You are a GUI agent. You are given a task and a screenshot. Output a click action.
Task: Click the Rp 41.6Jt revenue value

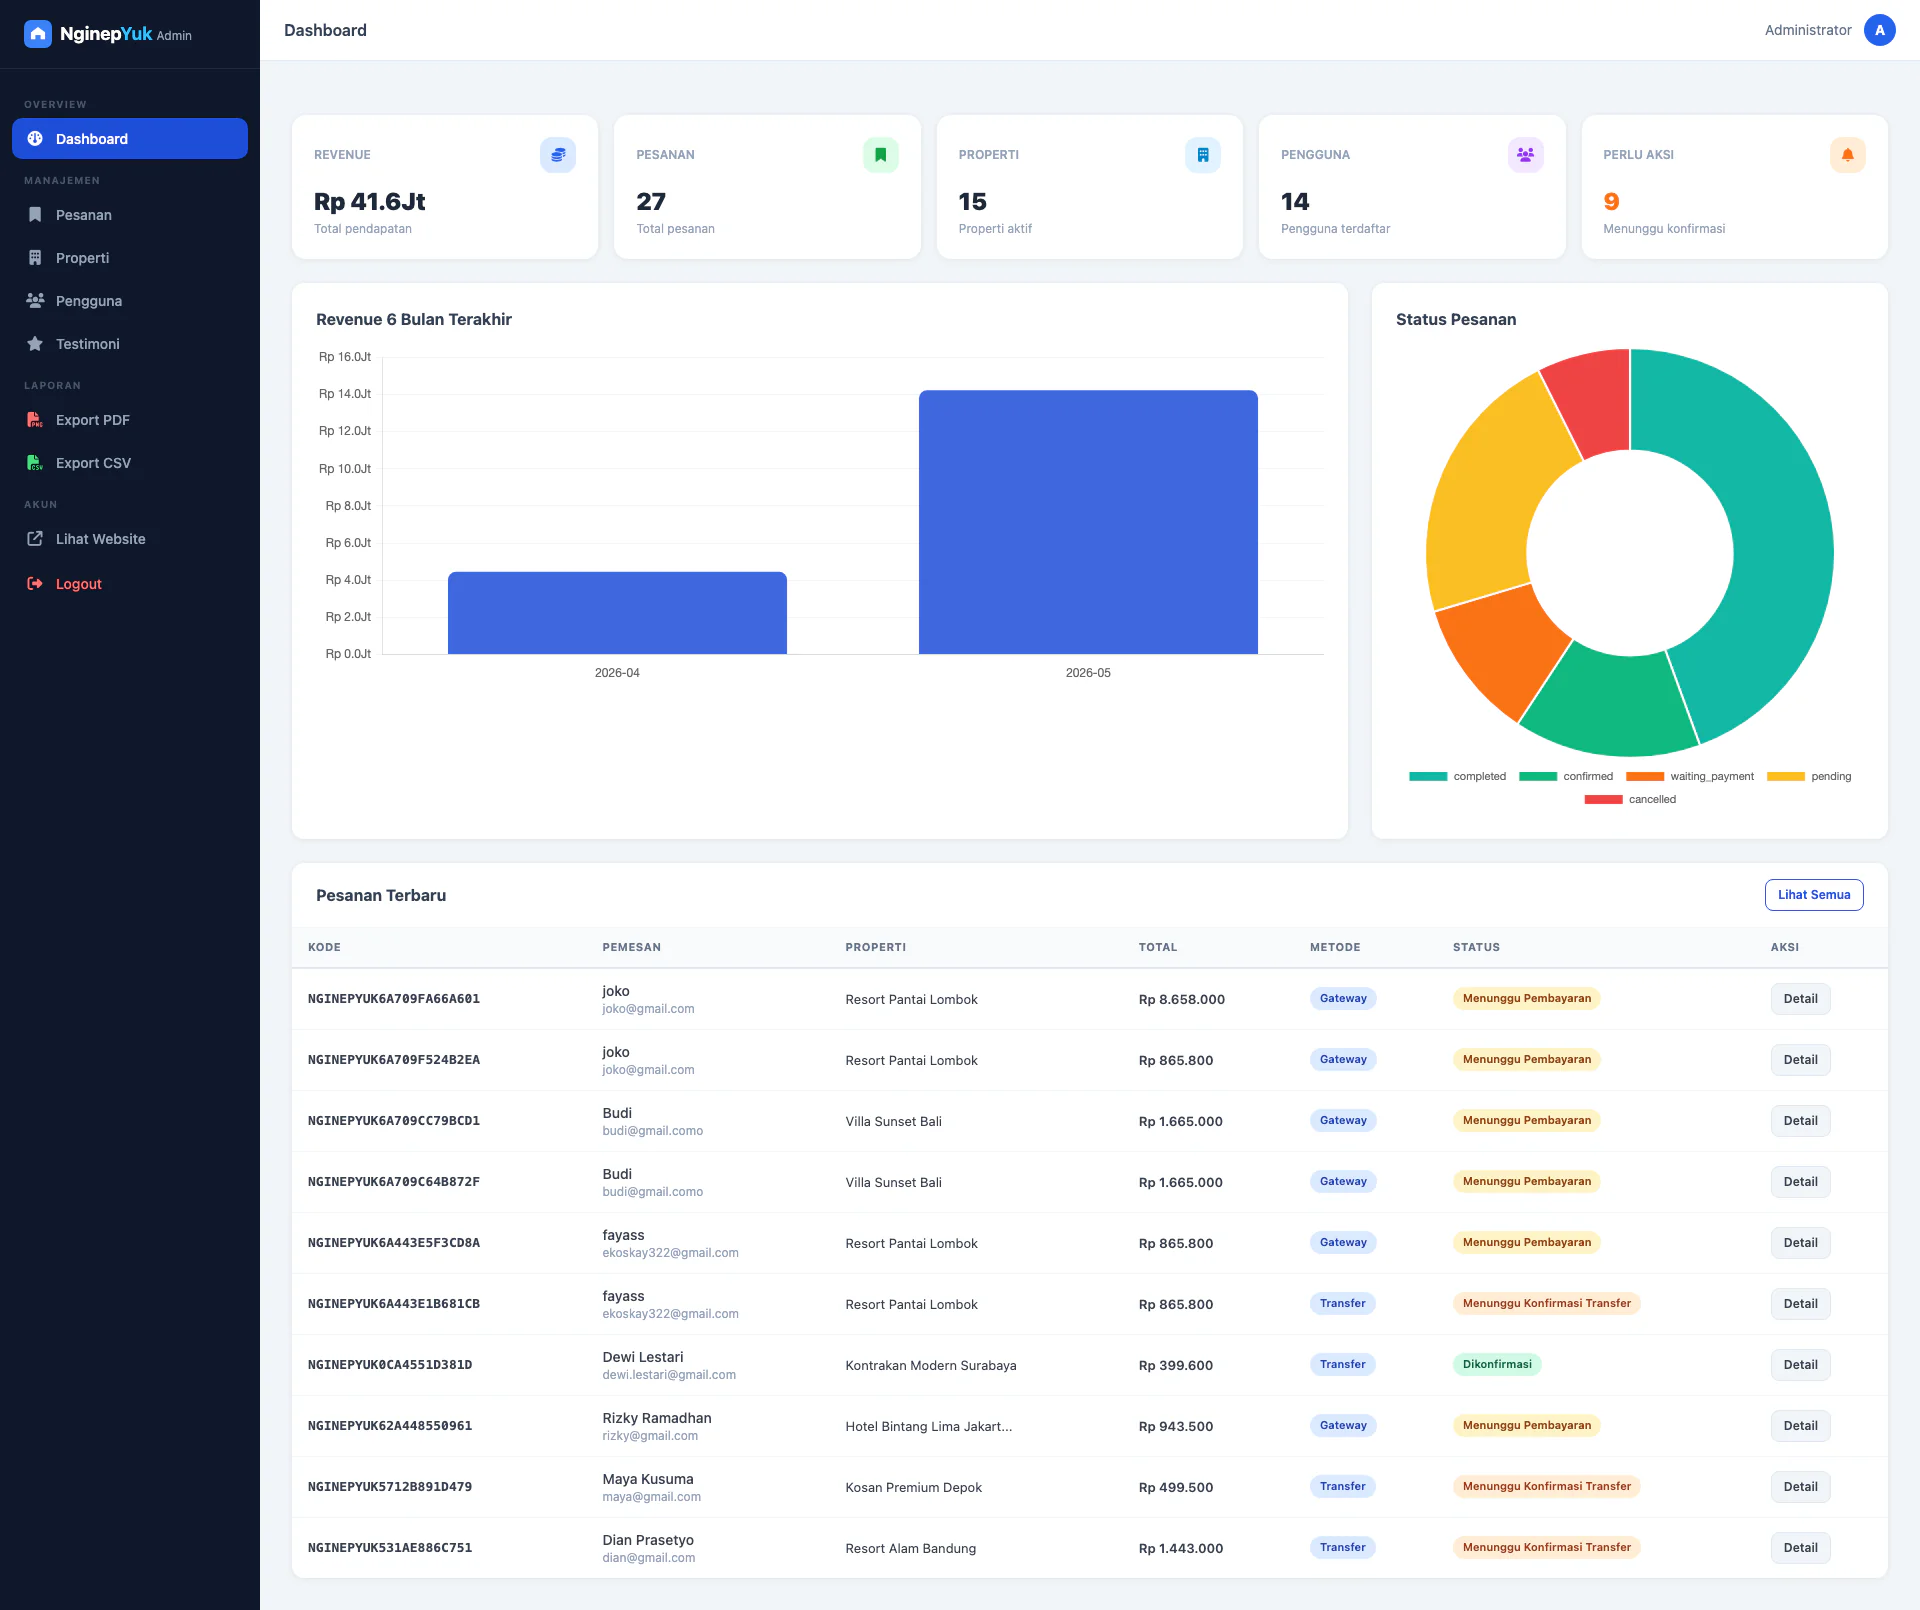pyautogui.click(x=370, y=202)
